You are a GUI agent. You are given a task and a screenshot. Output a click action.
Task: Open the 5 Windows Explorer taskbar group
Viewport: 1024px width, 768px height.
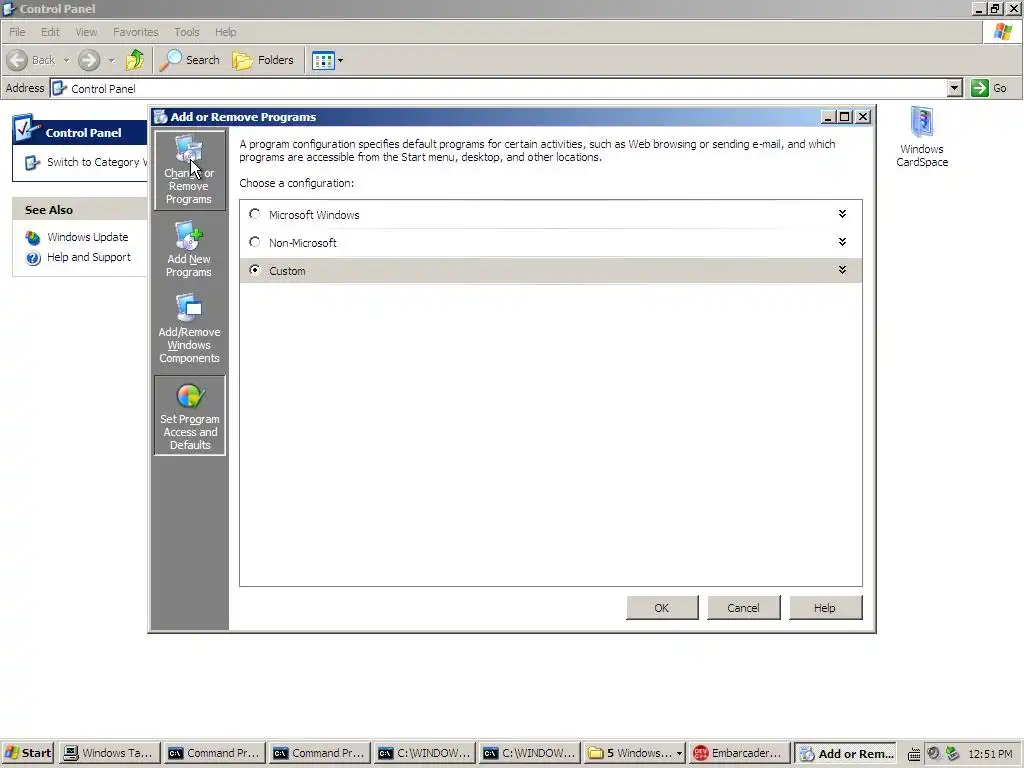pos(635,753)
